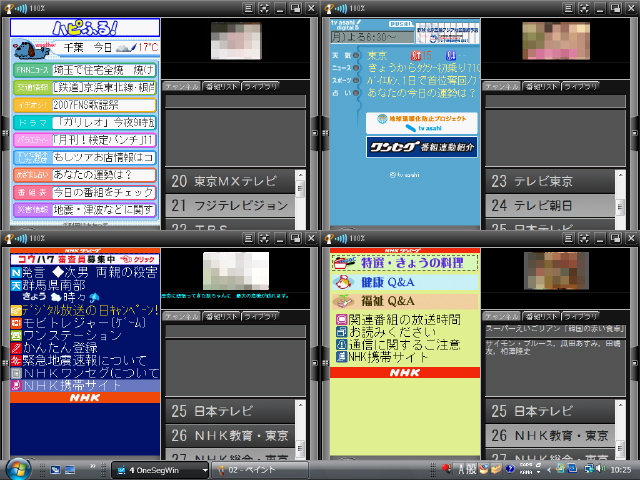The height and width of the screenshot is (480, 640).
Task: Select the スポーツ bullet in tv asahi panel
Action: point(356,80)
